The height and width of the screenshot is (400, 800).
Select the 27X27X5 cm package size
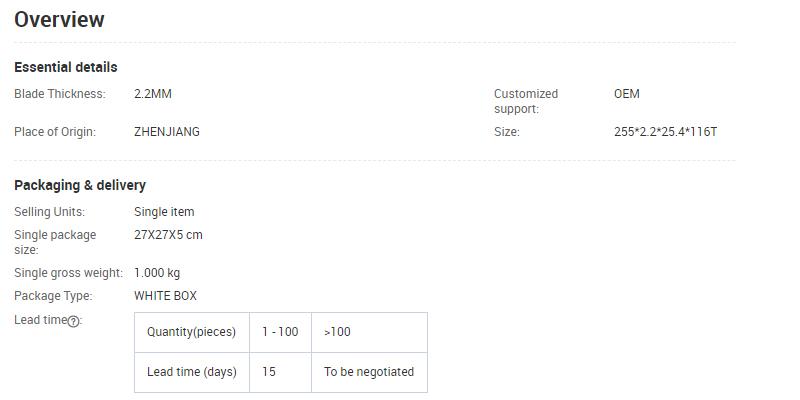point(168,235)
